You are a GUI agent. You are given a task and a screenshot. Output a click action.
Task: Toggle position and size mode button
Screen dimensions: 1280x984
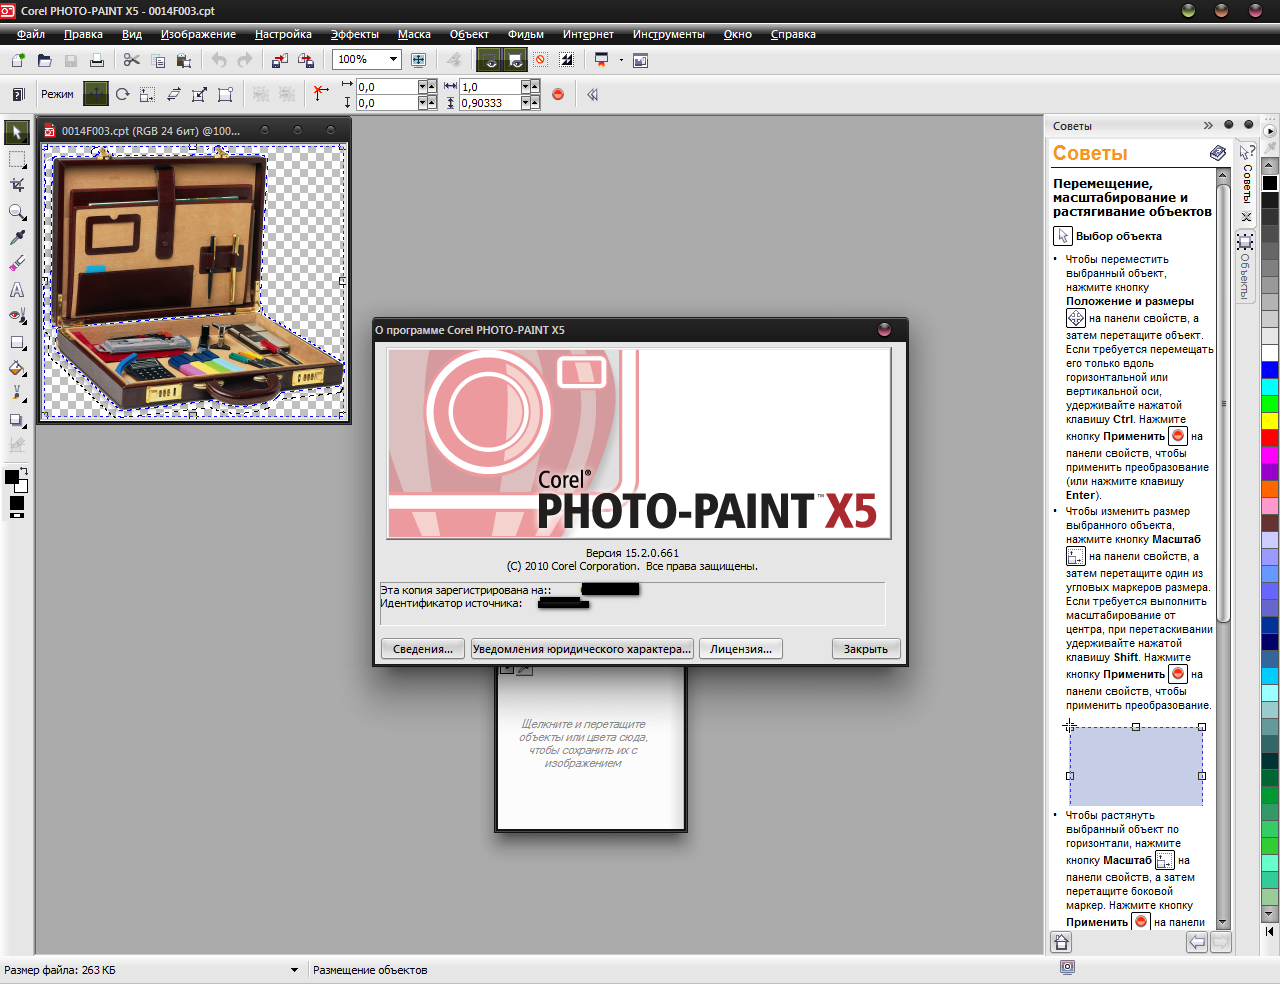[x=96, y=94]
